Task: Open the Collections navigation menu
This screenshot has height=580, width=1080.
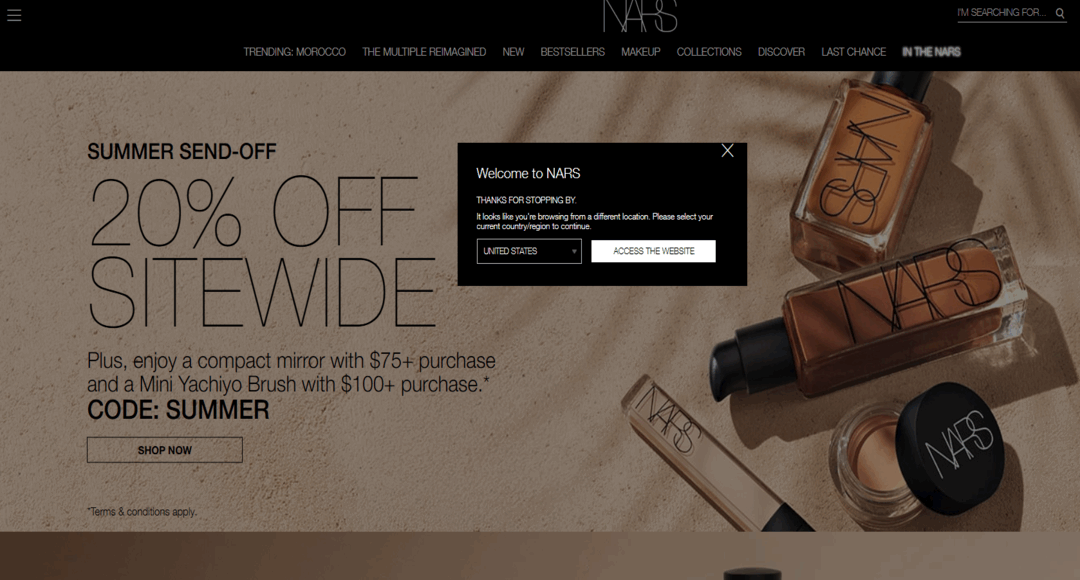Action: coord(709,52)
